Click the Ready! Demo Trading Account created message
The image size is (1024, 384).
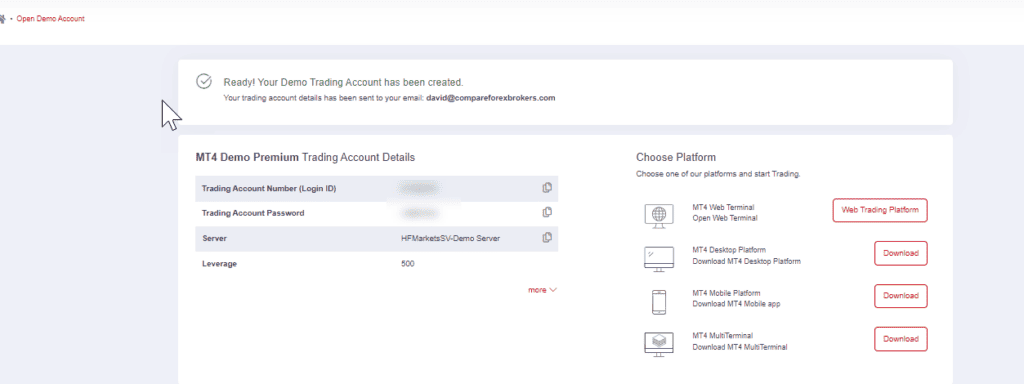(x=343, y=82)
